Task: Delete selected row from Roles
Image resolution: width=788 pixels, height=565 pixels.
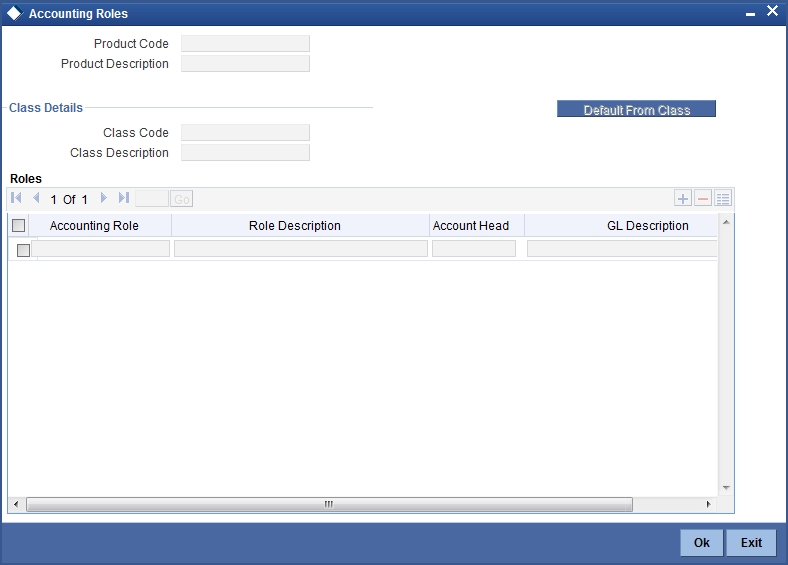Action: [703, 199]
